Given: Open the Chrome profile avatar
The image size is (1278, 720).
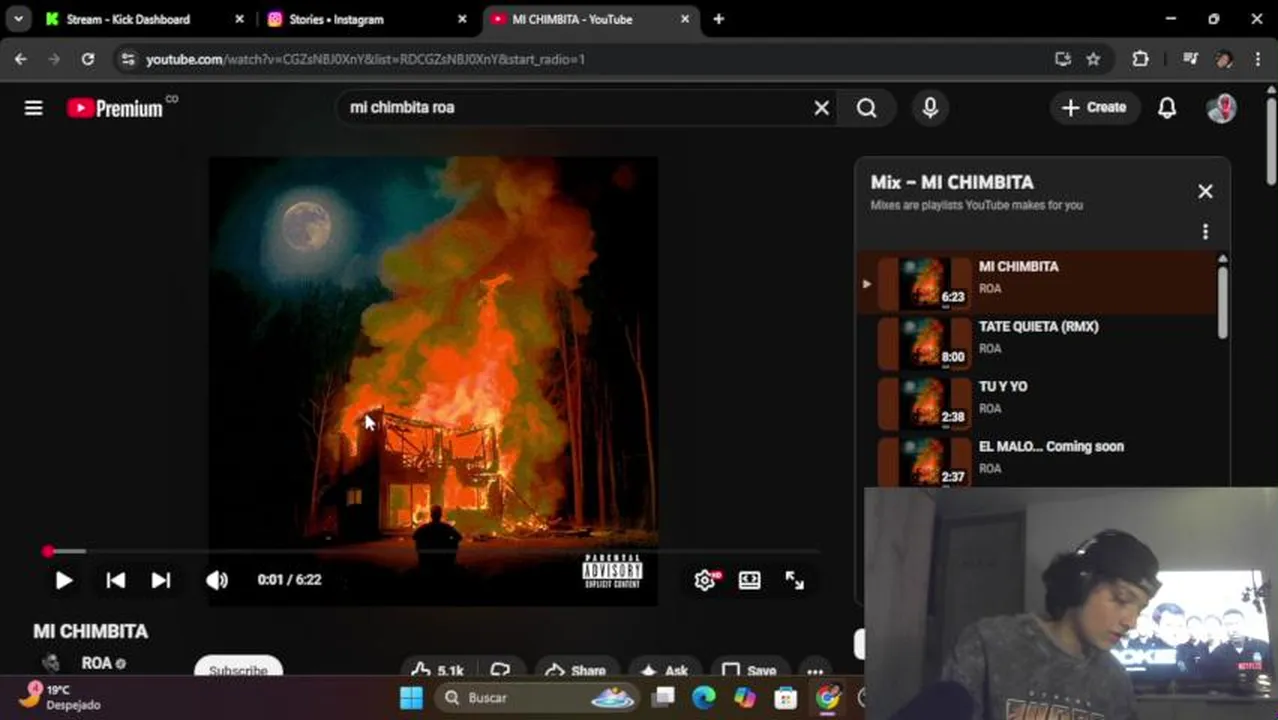Looking at the screenshot, I should pos(1224,59).
